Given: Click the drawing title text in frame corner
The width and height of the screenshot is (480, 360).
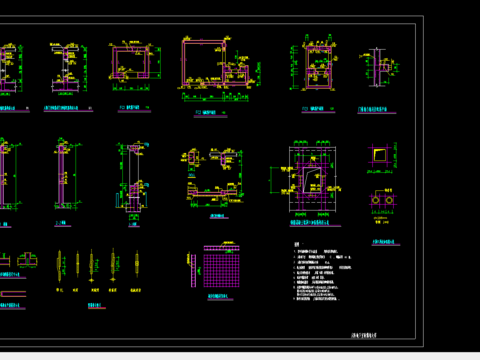Looking at the screenshot, I should [x=364, y=335].
